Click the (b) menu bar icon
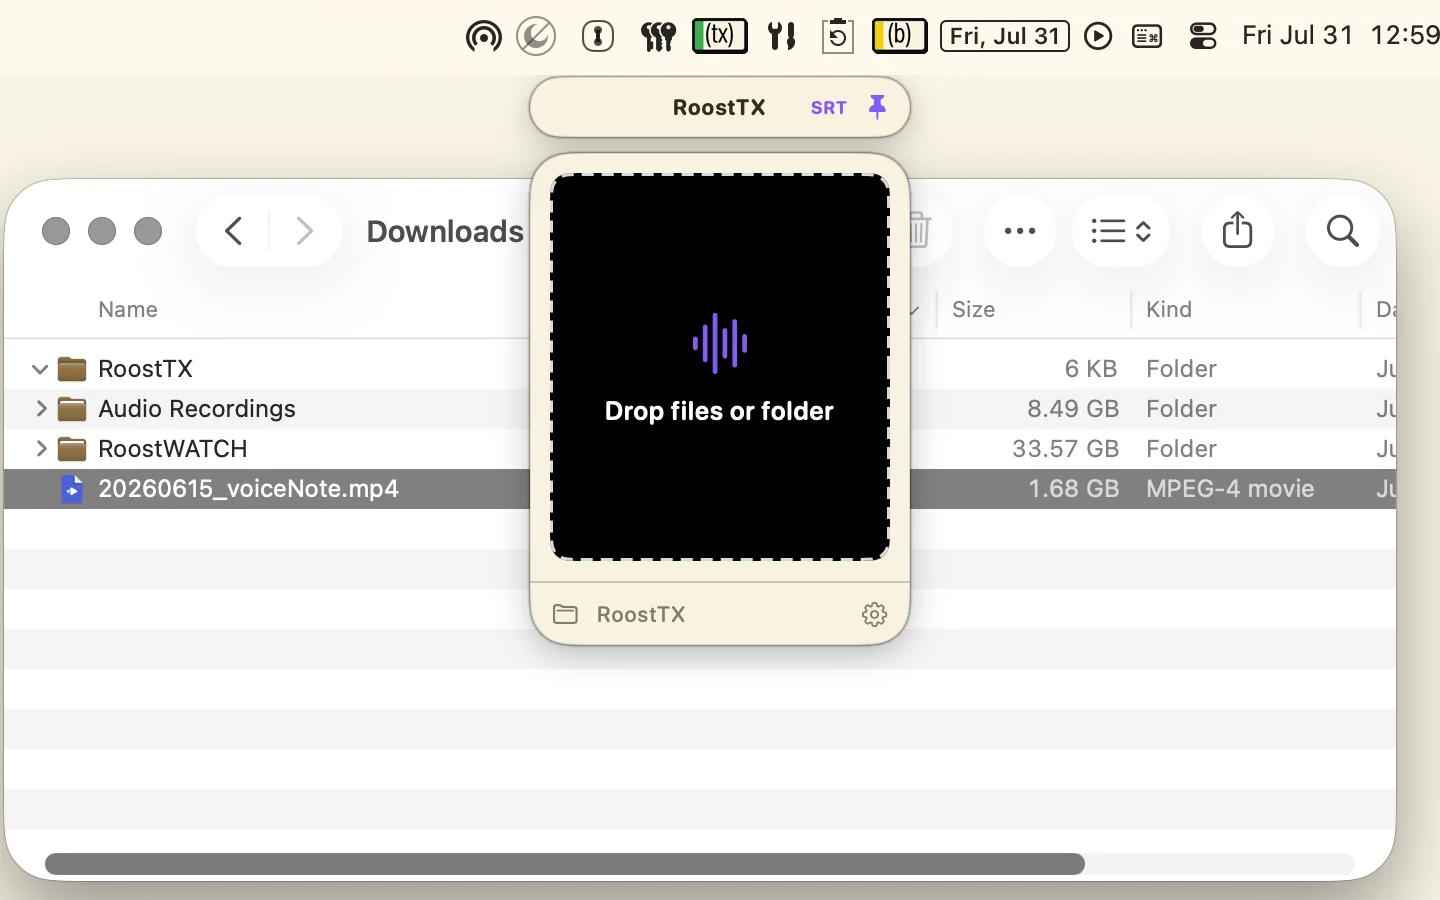 coord(900,36)
